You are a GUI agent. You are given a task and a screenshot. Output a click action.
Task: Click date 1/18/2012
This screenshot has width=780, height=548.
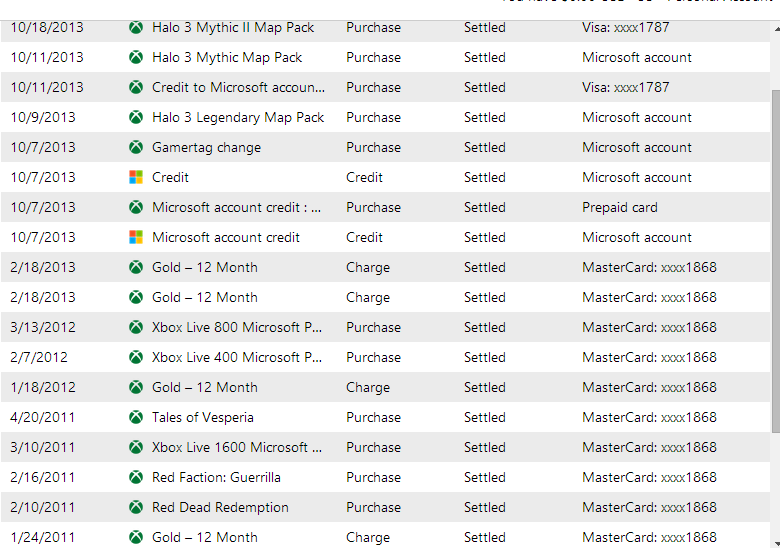pos(43,387)
